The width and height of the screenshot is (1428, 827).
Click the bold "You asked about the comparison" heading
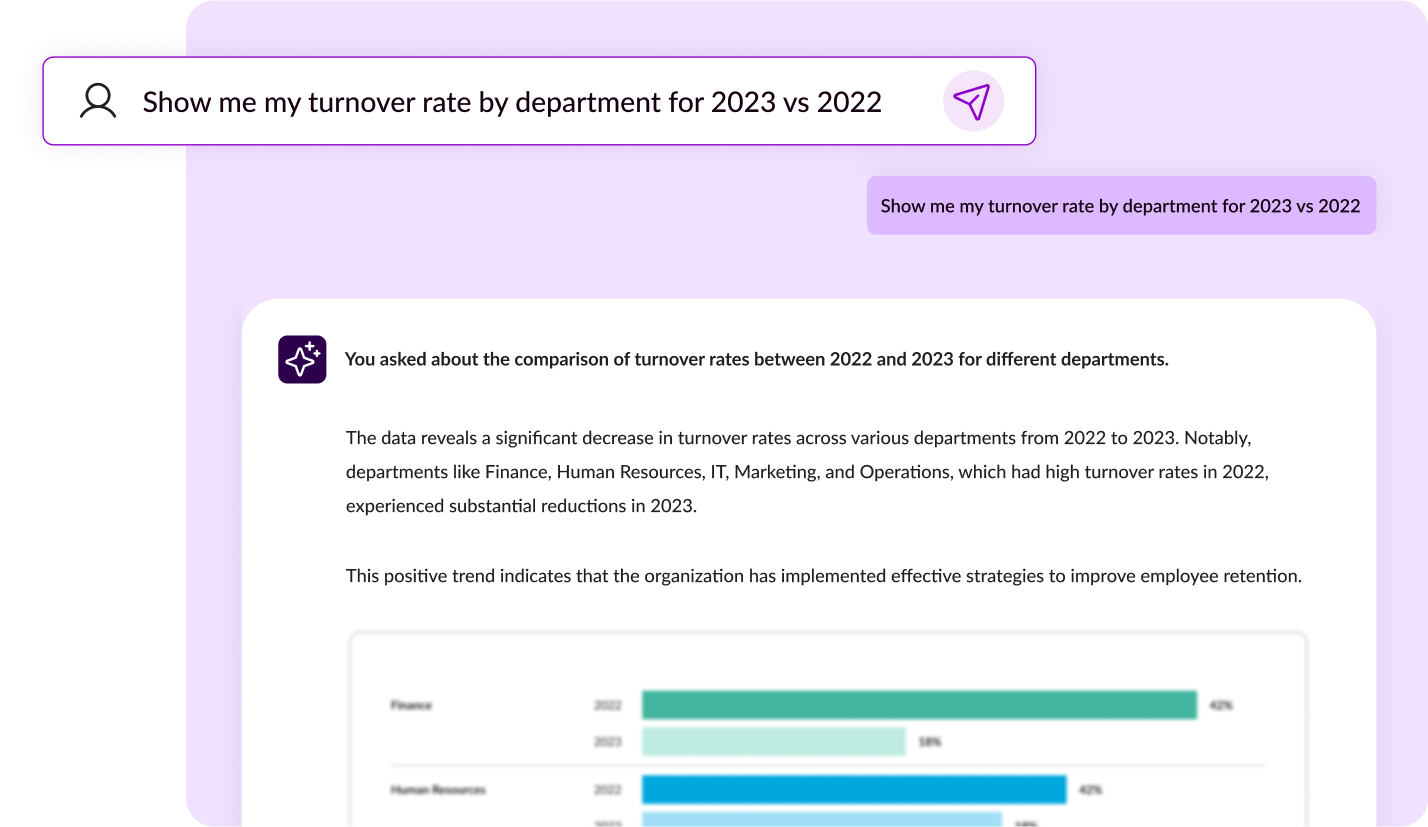point(756,360)
